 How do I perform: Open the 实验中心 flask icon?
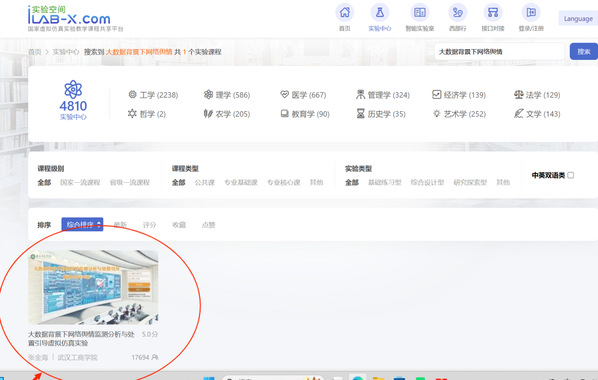coord(379,13)
